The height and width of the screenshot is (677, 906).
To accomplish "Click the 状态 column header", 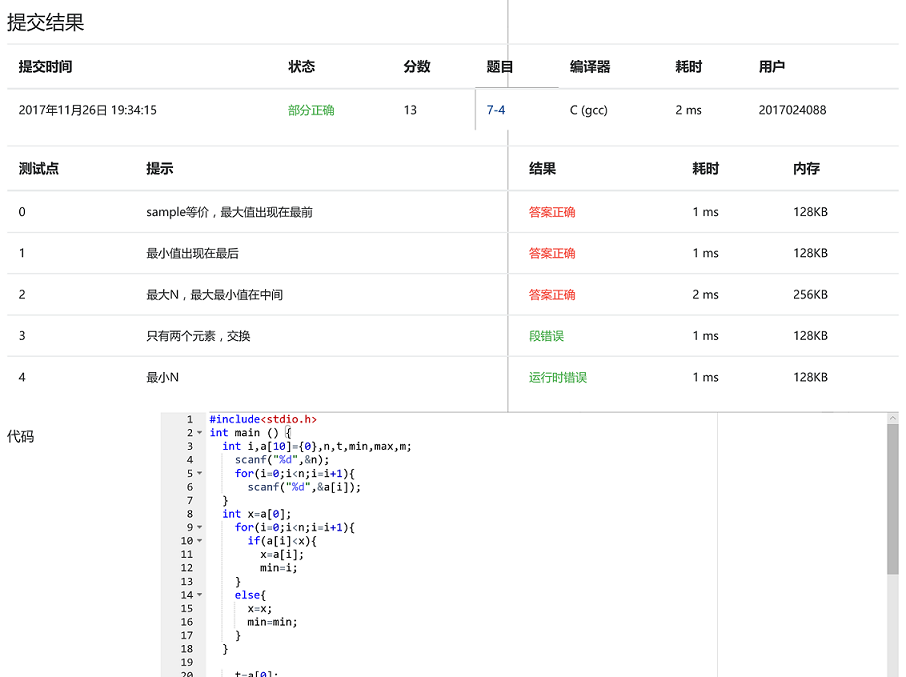I will click(301, 66).
